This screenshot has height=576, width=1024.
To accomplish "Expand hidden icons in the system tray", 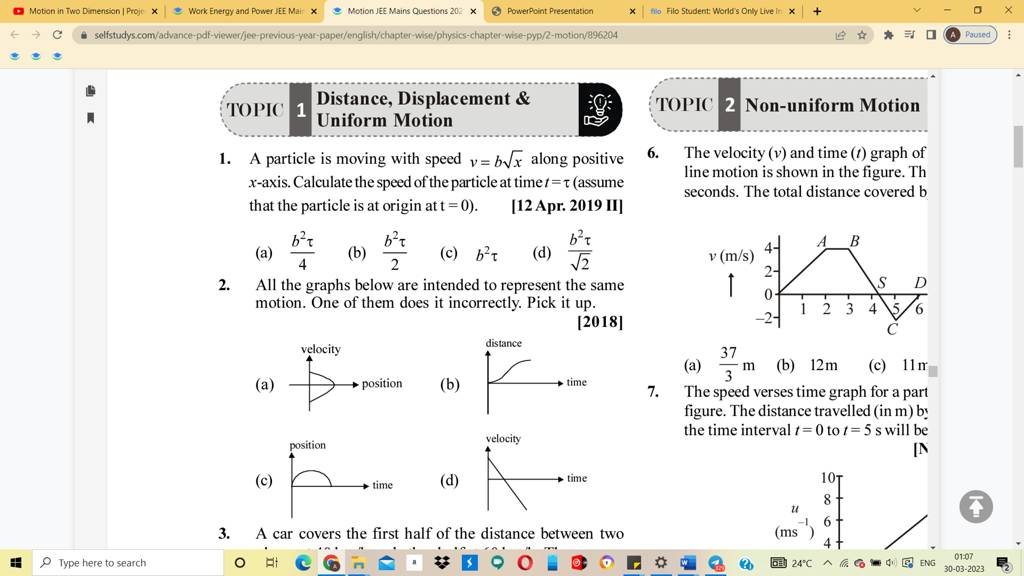I will pyautogui.click(x=826, y=562).
